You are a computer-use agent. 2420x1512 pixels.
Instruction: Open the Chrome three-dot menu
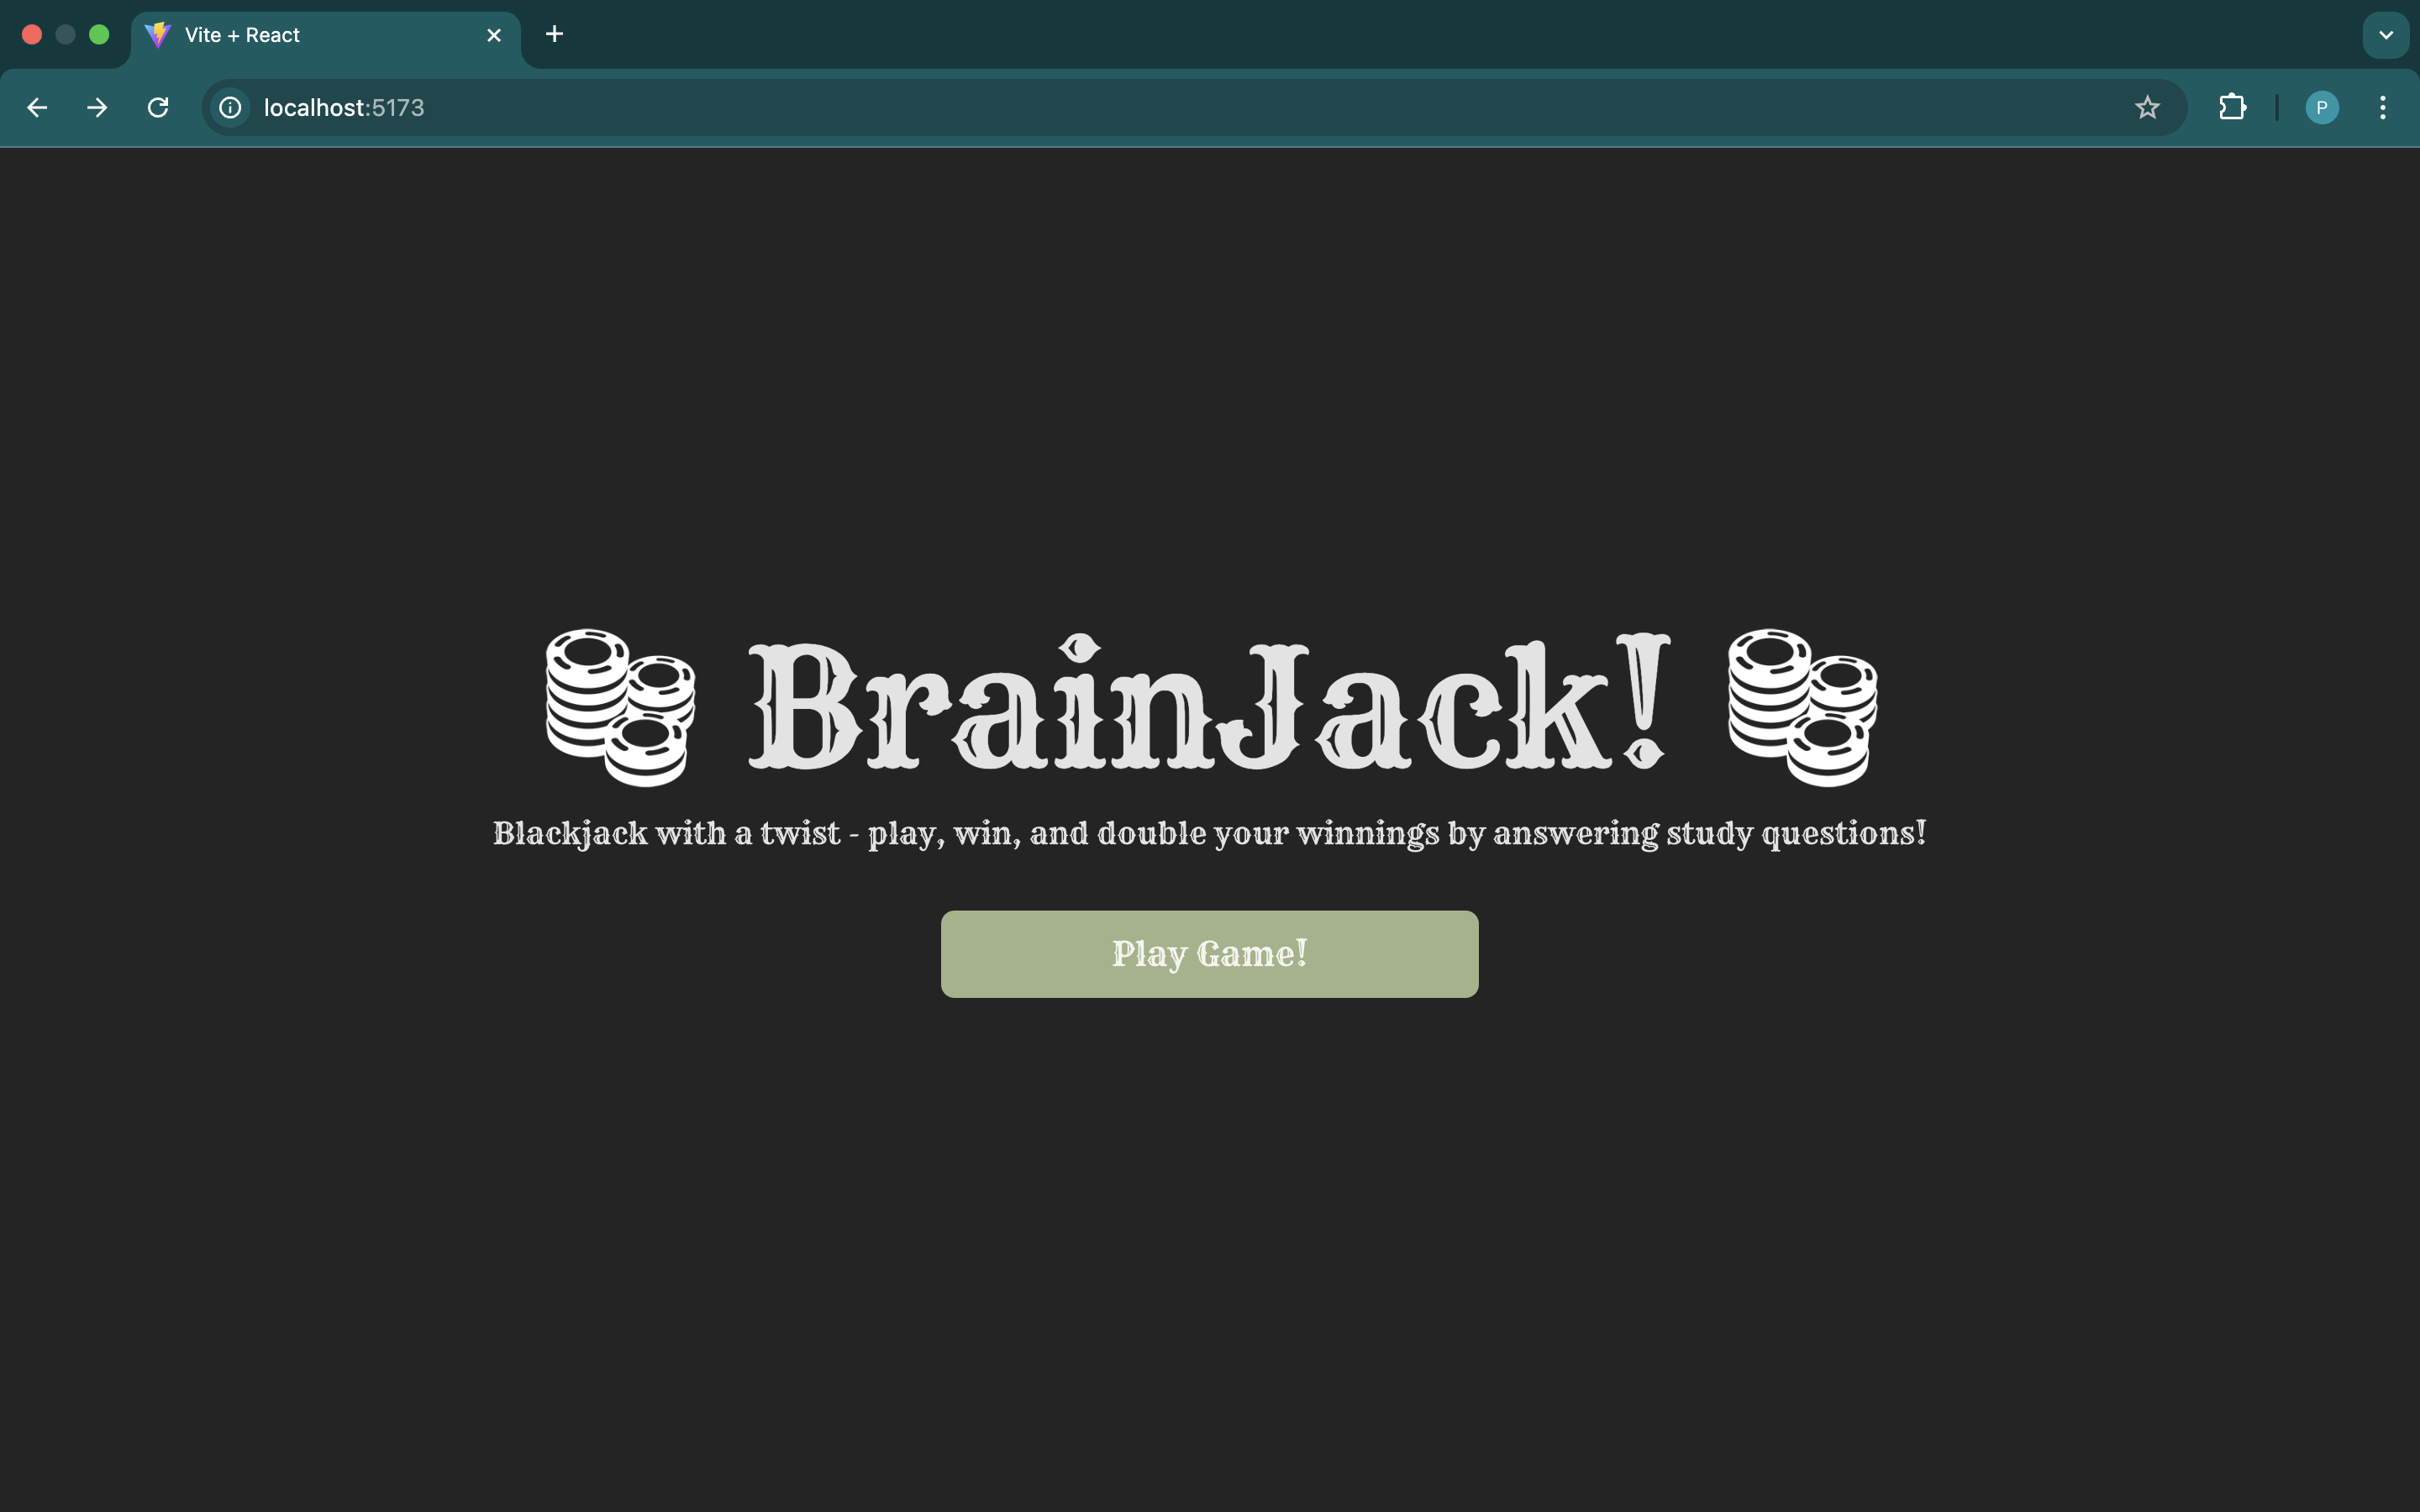pyautogui.click(x=2383, y=107)
